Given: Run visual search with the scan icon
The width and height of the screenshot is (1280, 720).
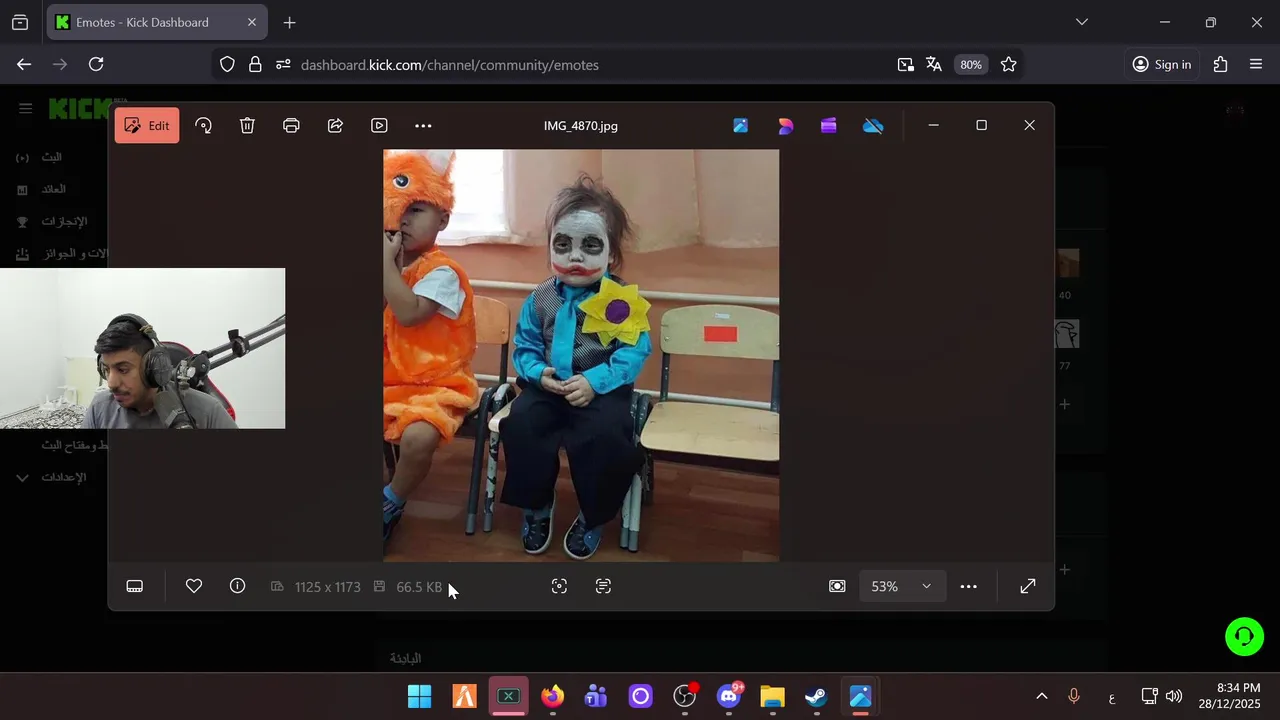Looking at the screenshot, I should (559, 586).
